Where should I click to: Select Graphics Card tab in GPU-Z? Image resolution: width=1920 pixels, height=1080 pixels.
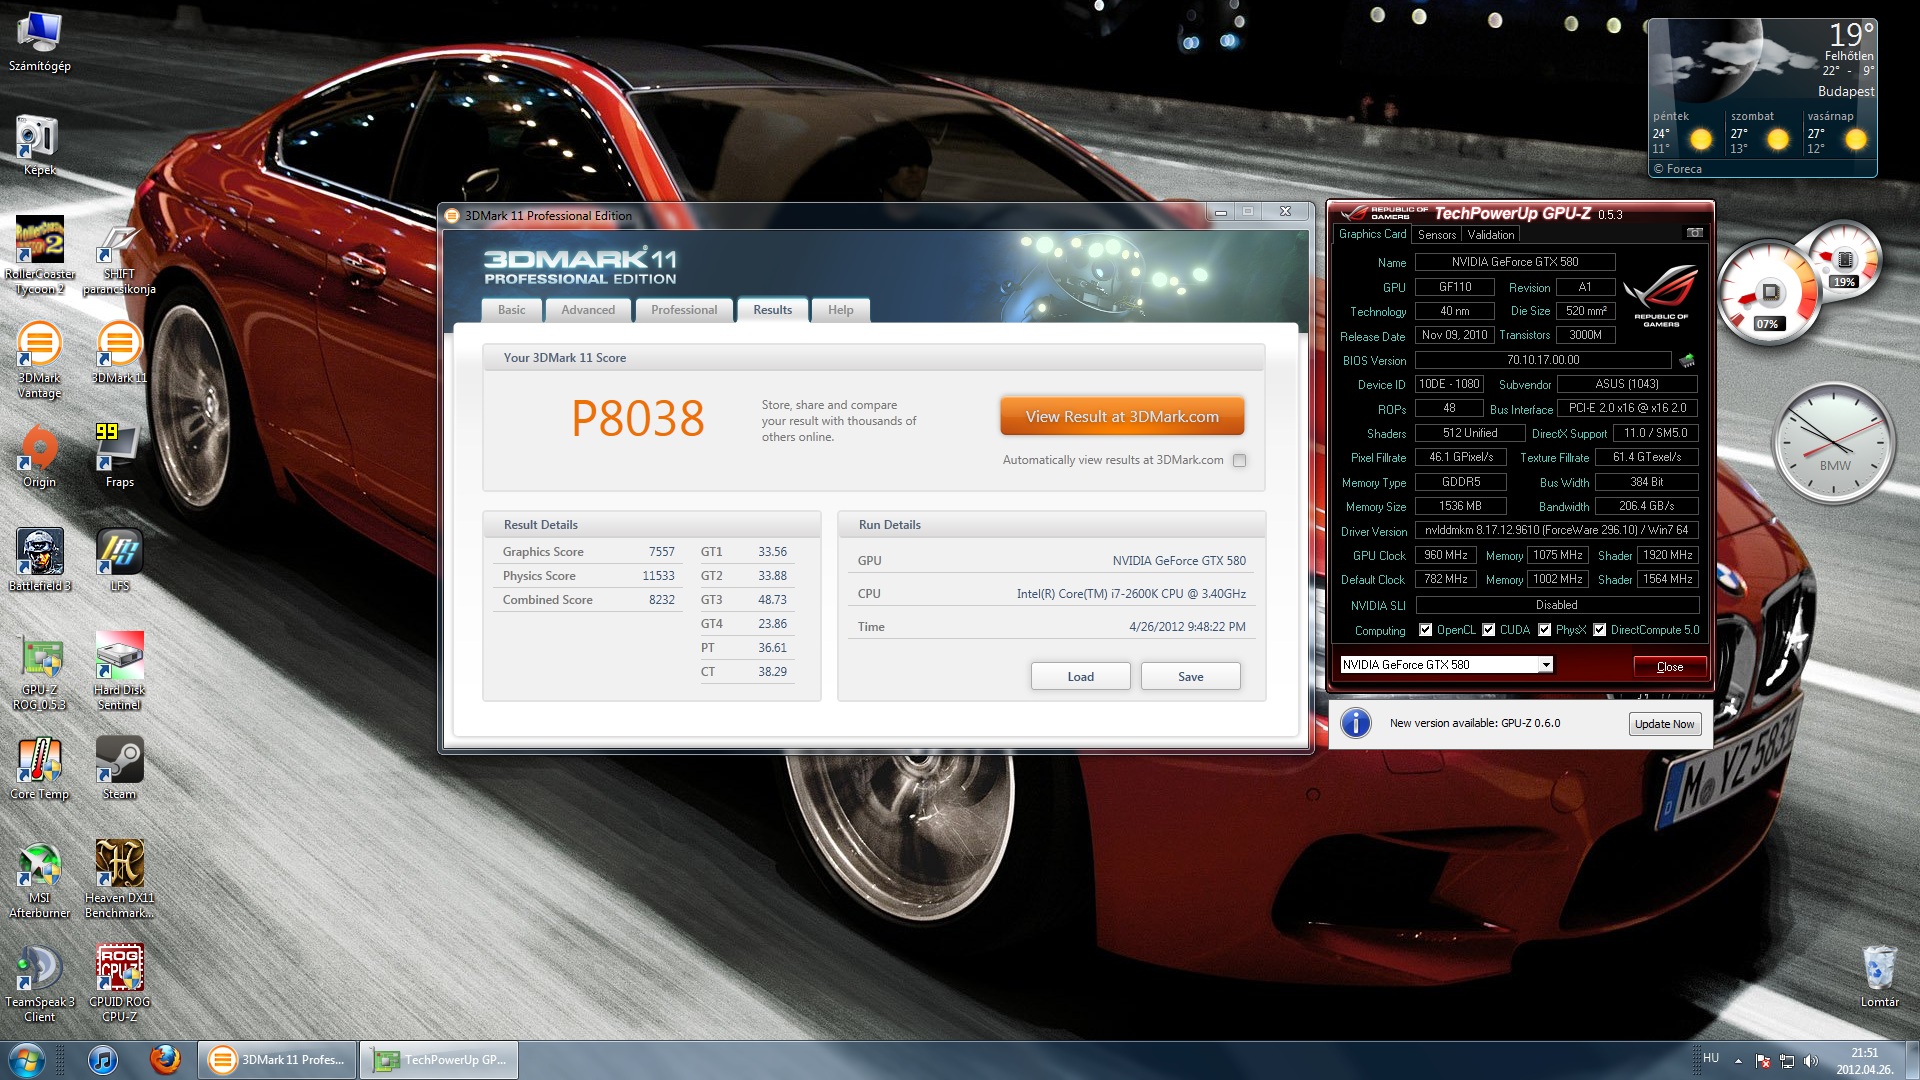[x=1372, y=234]
